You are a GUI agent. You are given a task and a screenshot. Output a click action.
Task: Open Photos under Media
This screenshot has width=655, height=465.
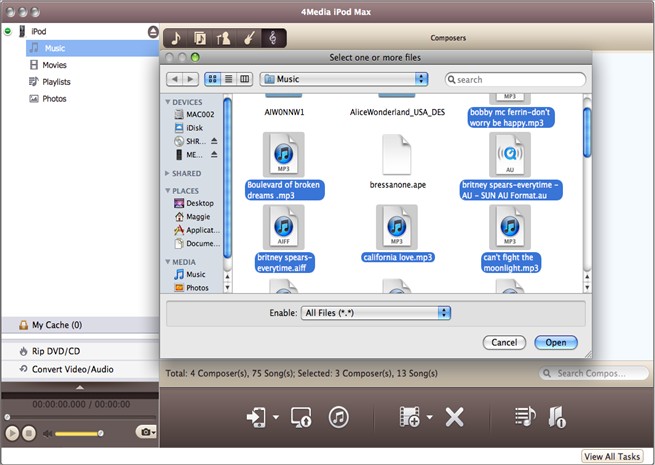click(192, 287)
